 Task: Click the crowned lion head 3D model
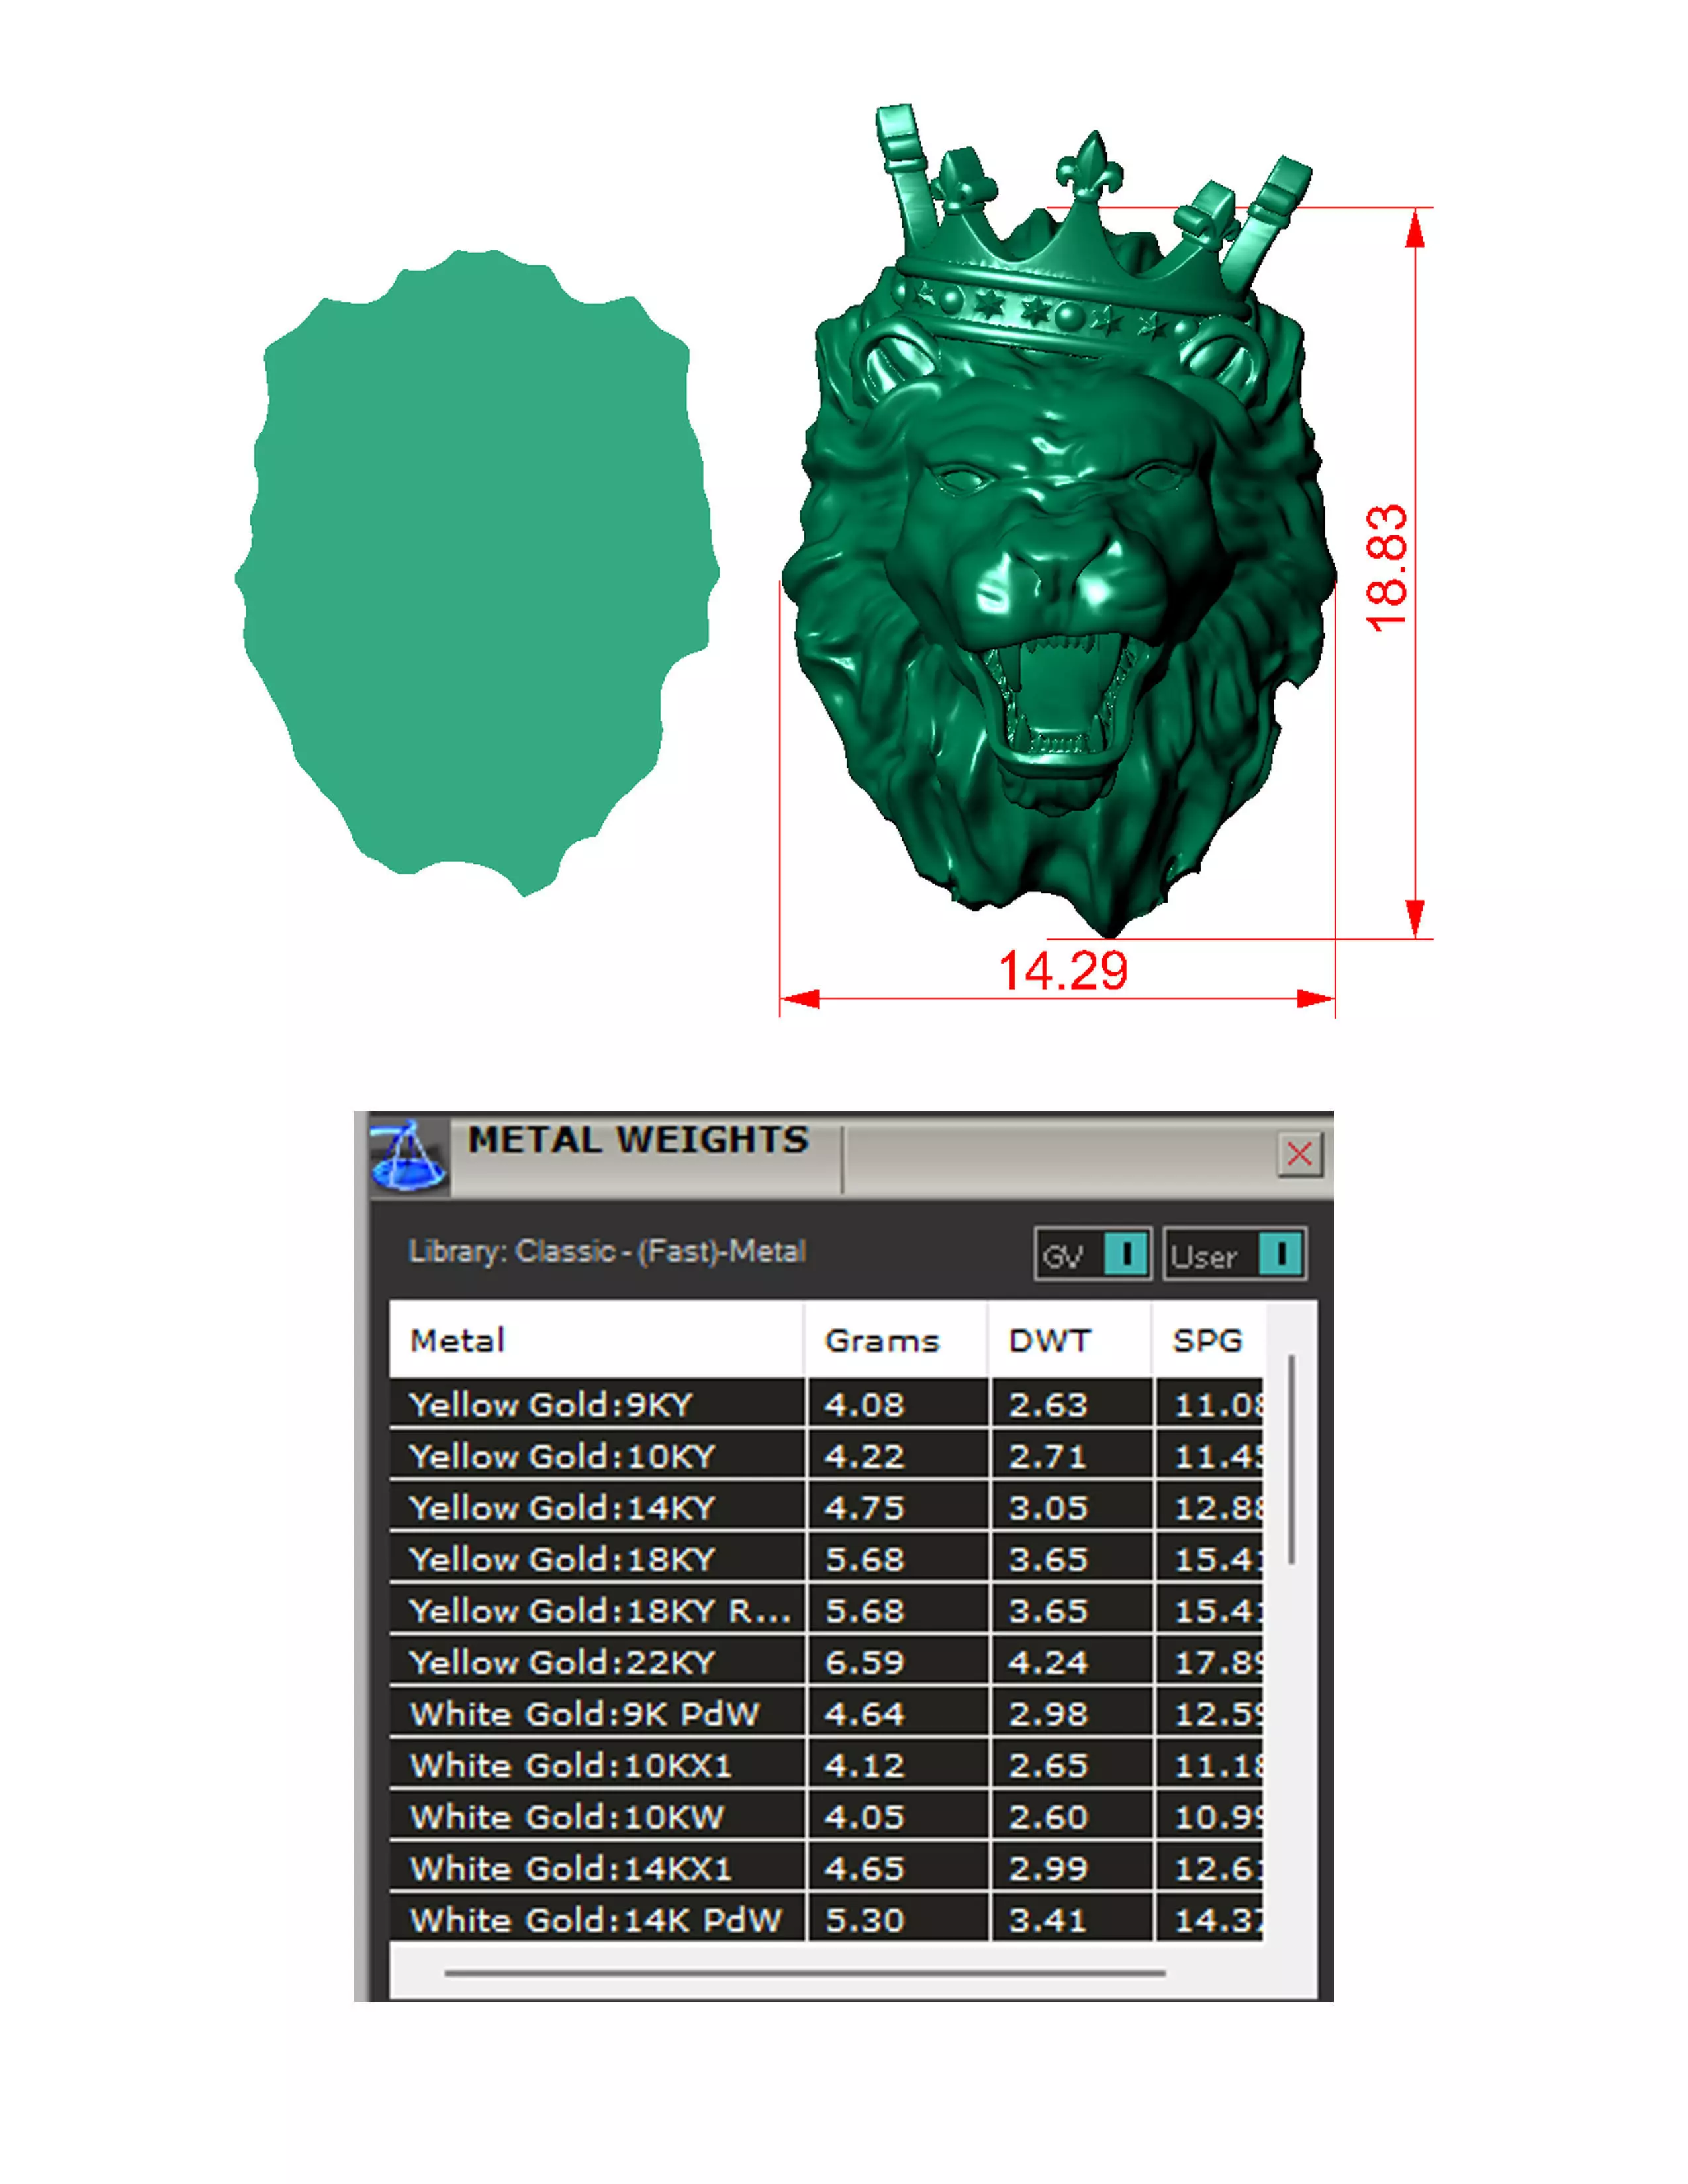(1059, 520)
